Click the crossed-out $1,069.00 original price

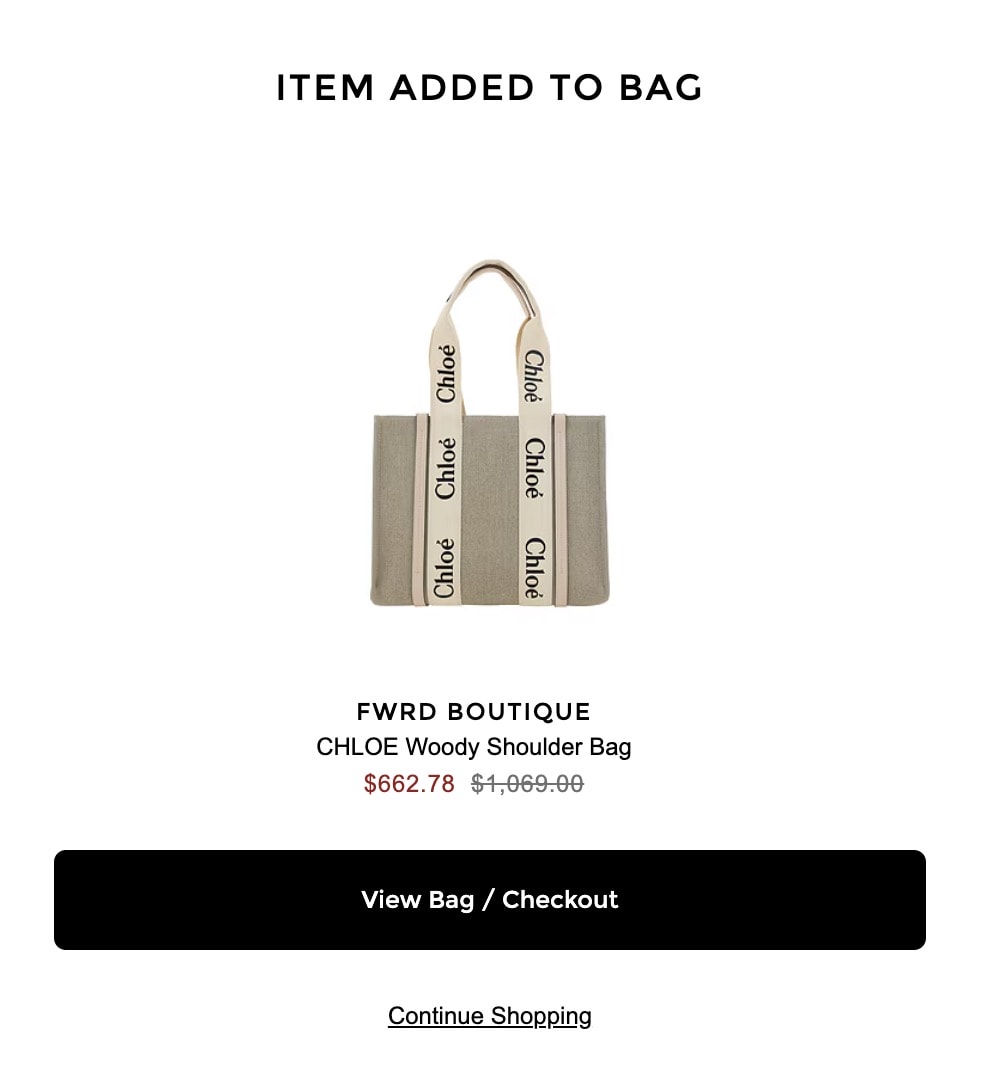click(527, 783)
